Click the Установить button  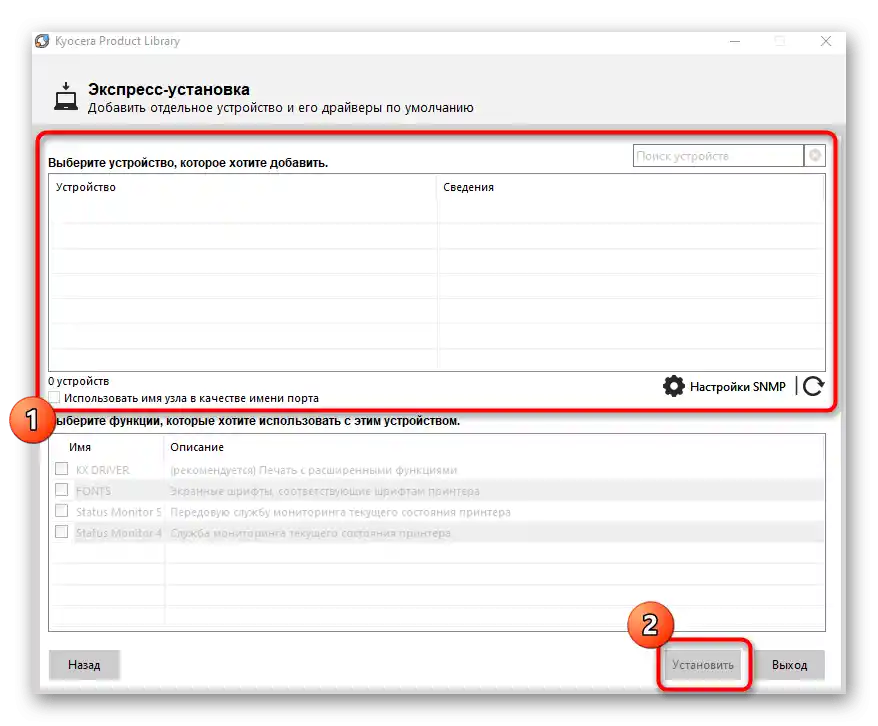[703, 664]
